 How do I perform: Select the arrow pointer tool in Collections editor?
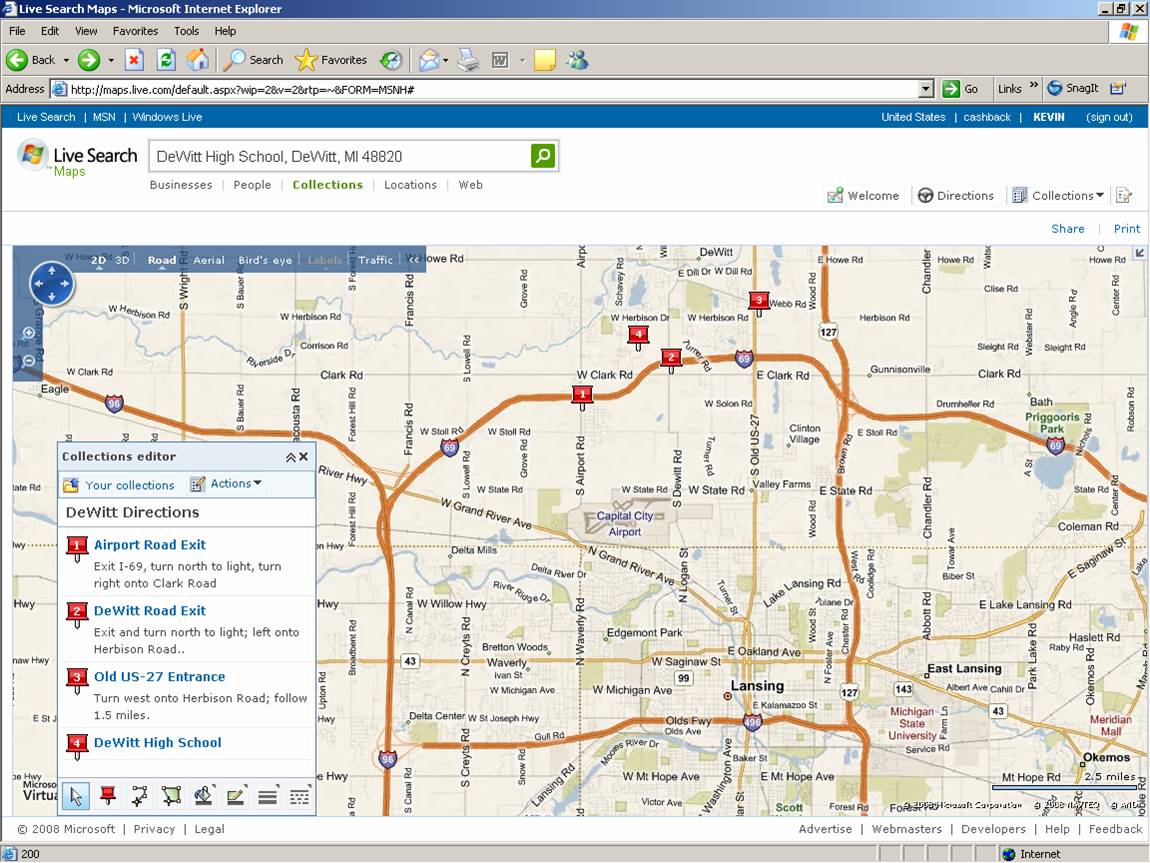[76, 796]
